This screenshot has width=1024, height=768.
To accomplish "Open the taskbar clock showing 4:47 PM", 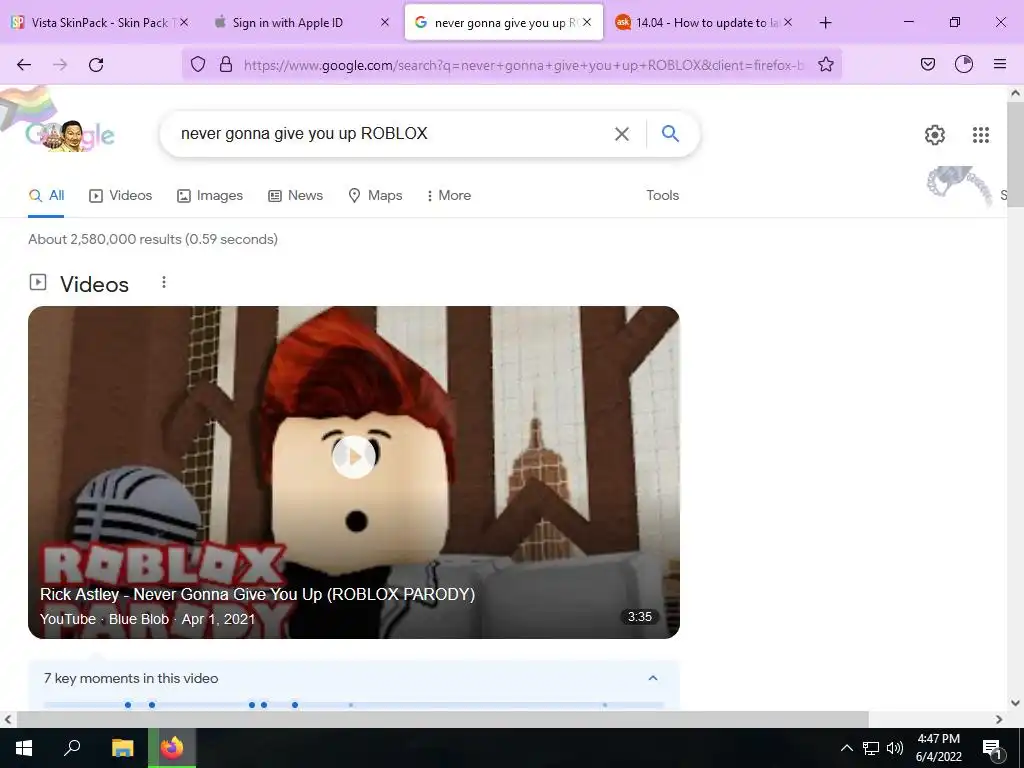I will coord(938,748).
